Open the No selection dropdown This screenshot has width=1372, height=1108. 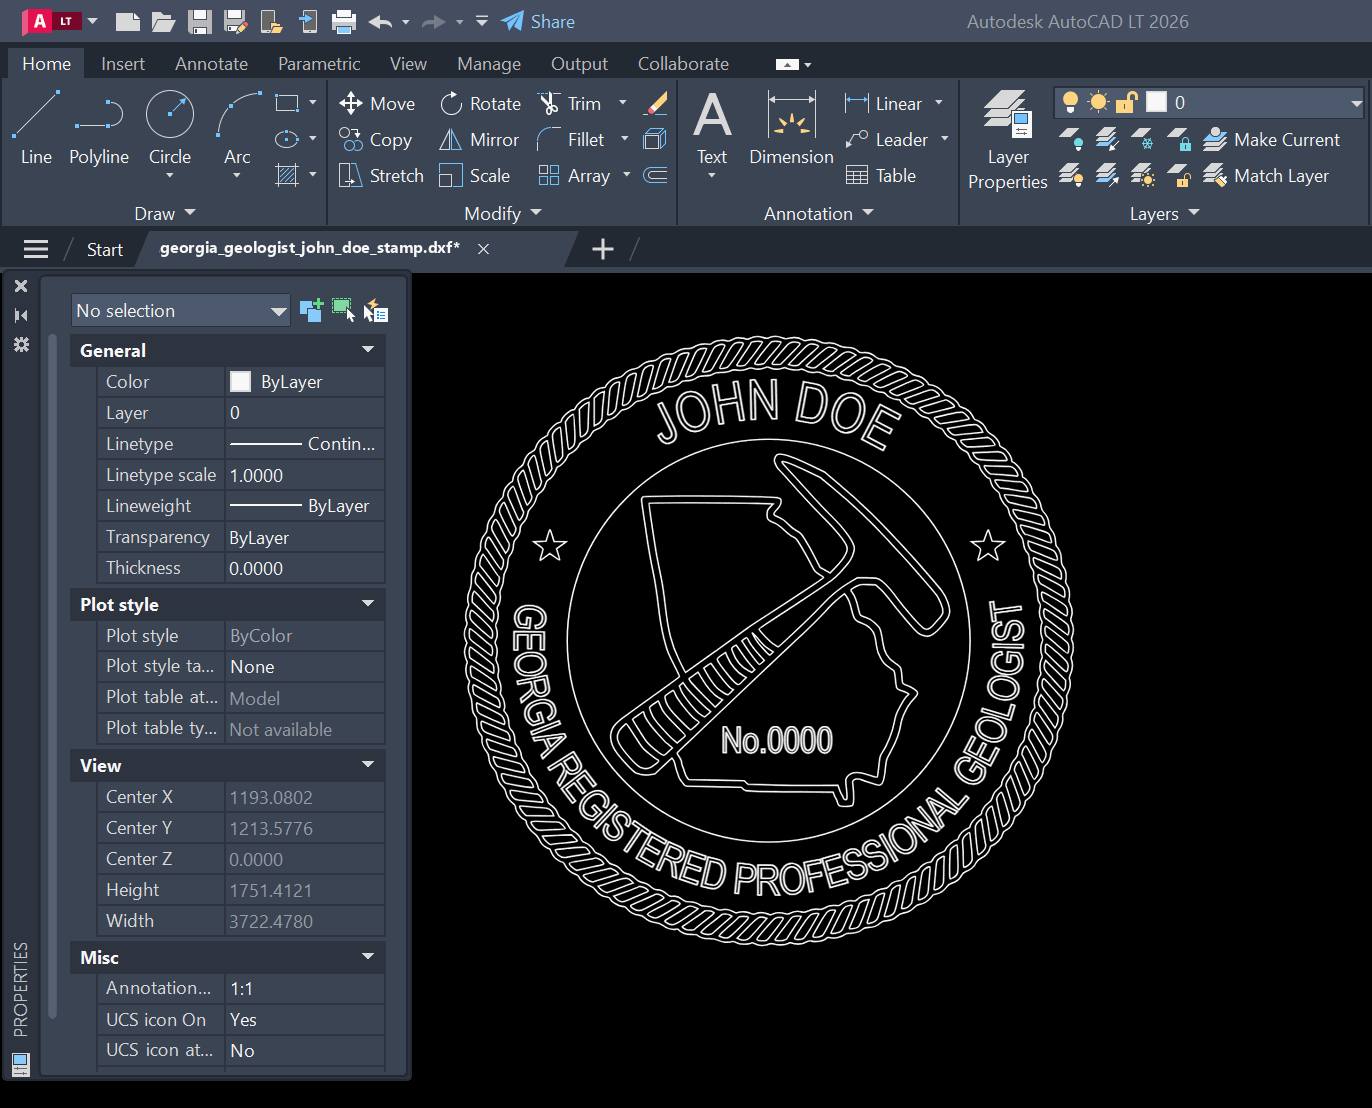pyautogui.click(x=180, y=311)
